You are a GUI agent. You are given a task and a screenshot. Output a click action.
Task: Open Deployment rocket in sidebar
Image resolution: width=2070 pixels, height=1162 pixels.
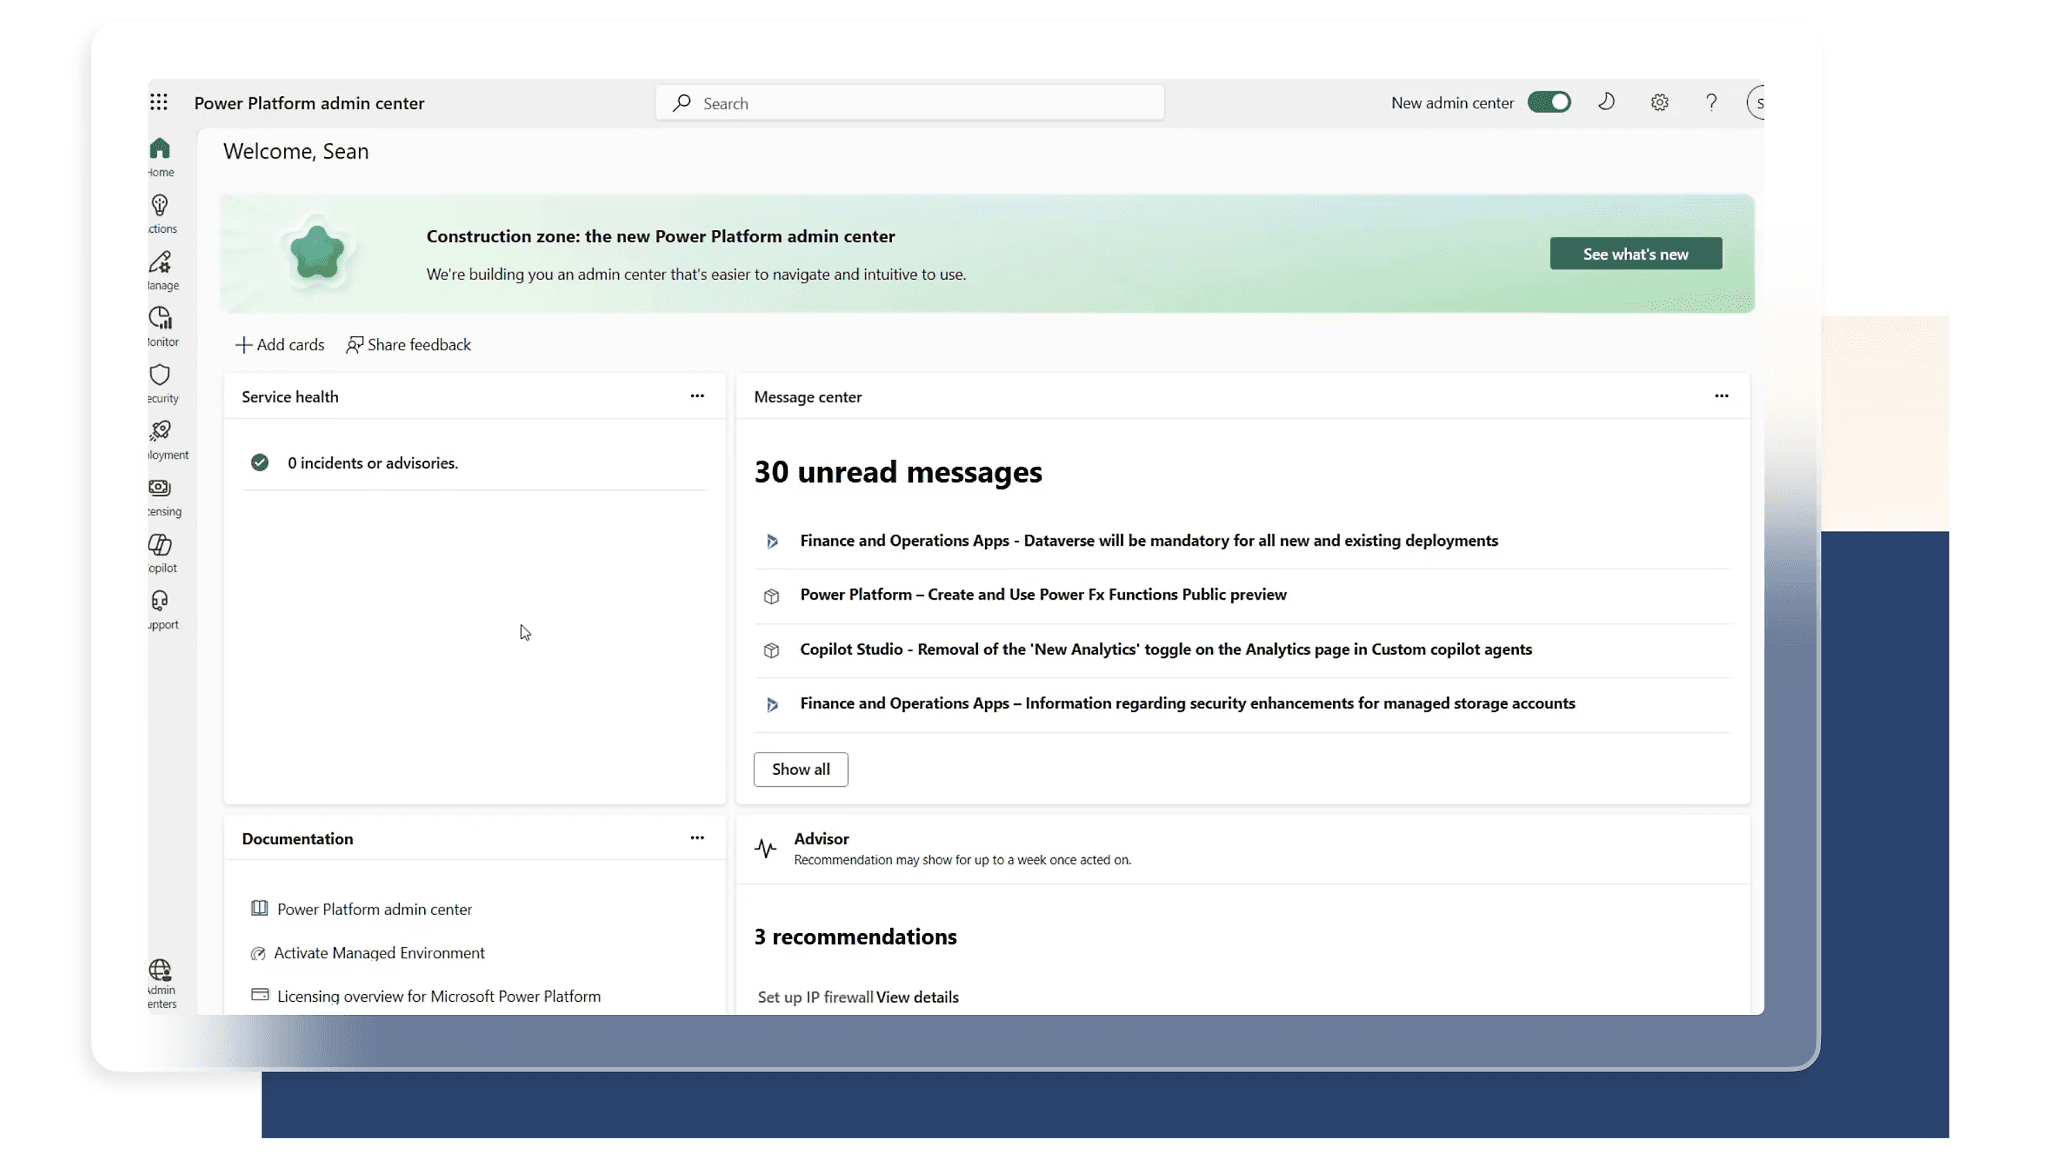point(160,439)
